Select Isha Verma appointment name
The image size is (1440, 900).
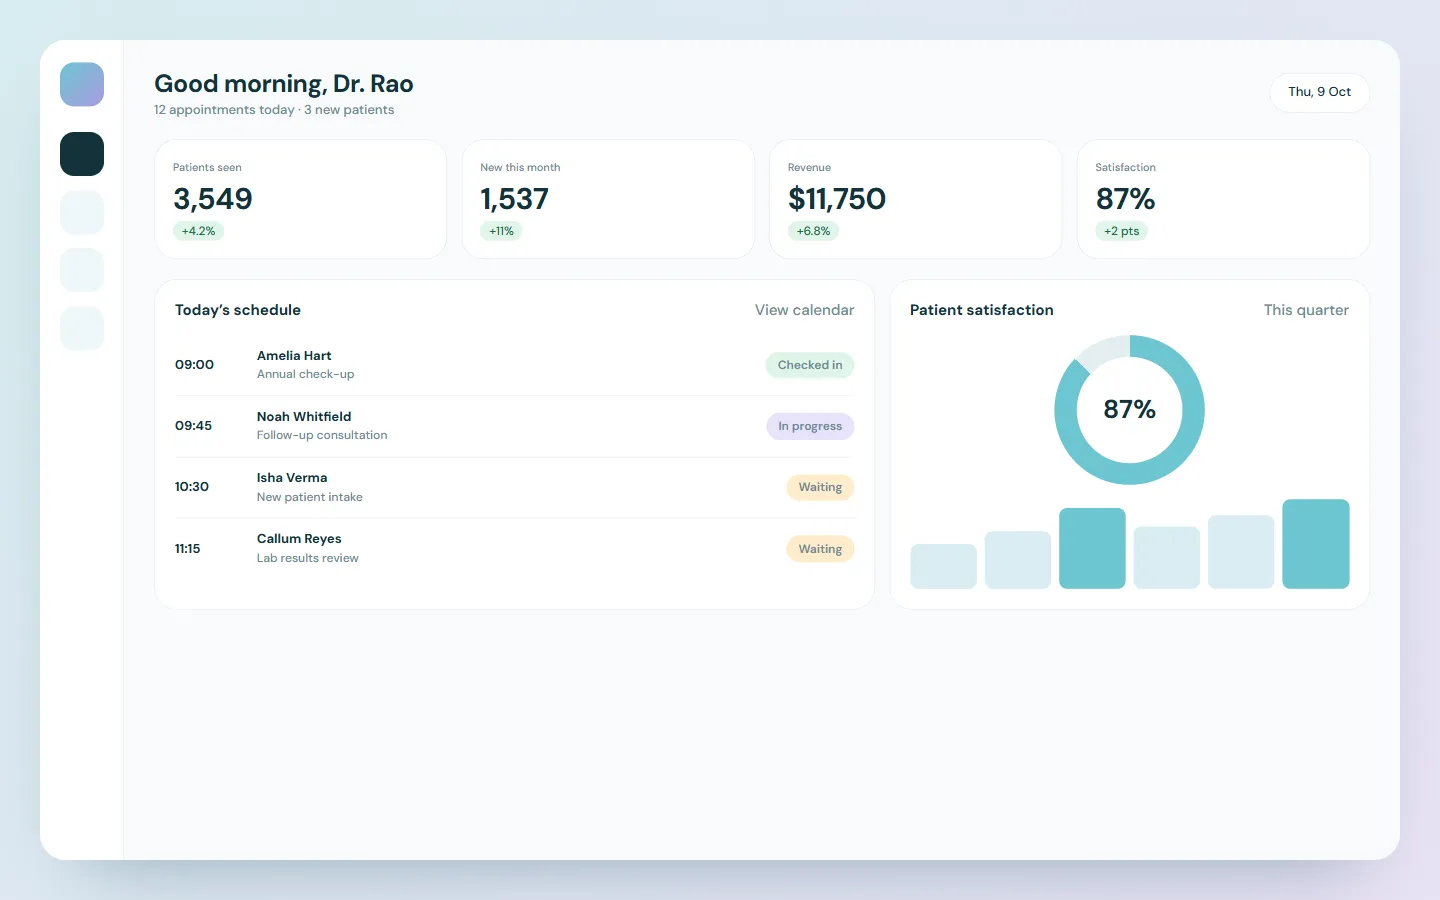(292, 478)
